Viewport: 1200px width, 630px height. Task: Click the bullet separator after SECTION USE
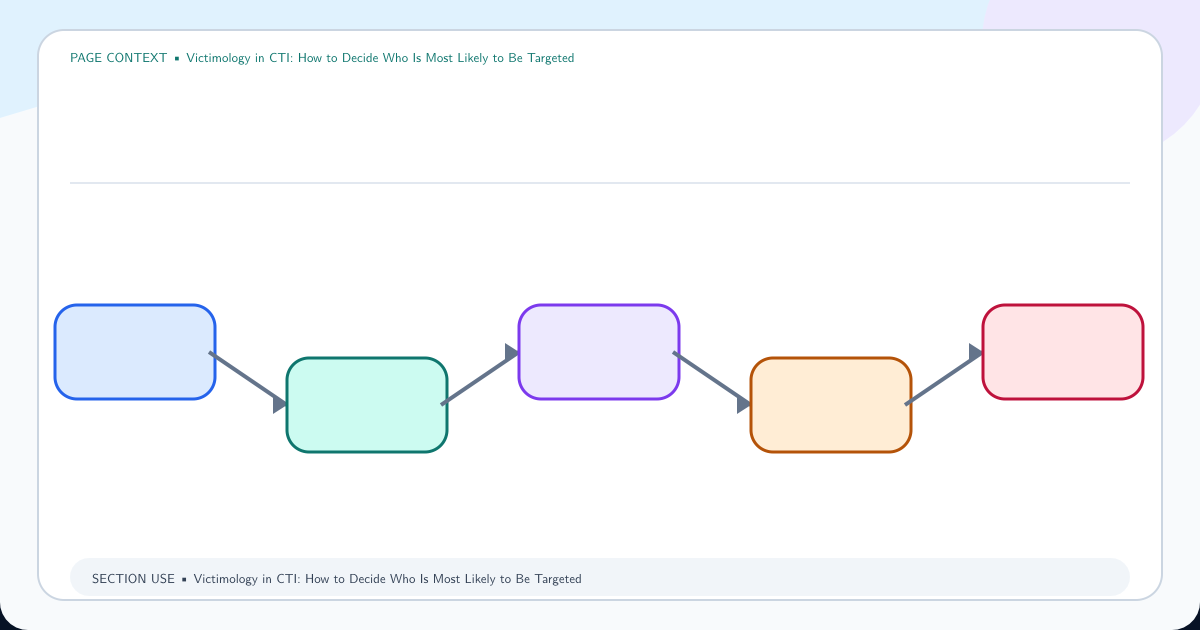click(184, 580)
